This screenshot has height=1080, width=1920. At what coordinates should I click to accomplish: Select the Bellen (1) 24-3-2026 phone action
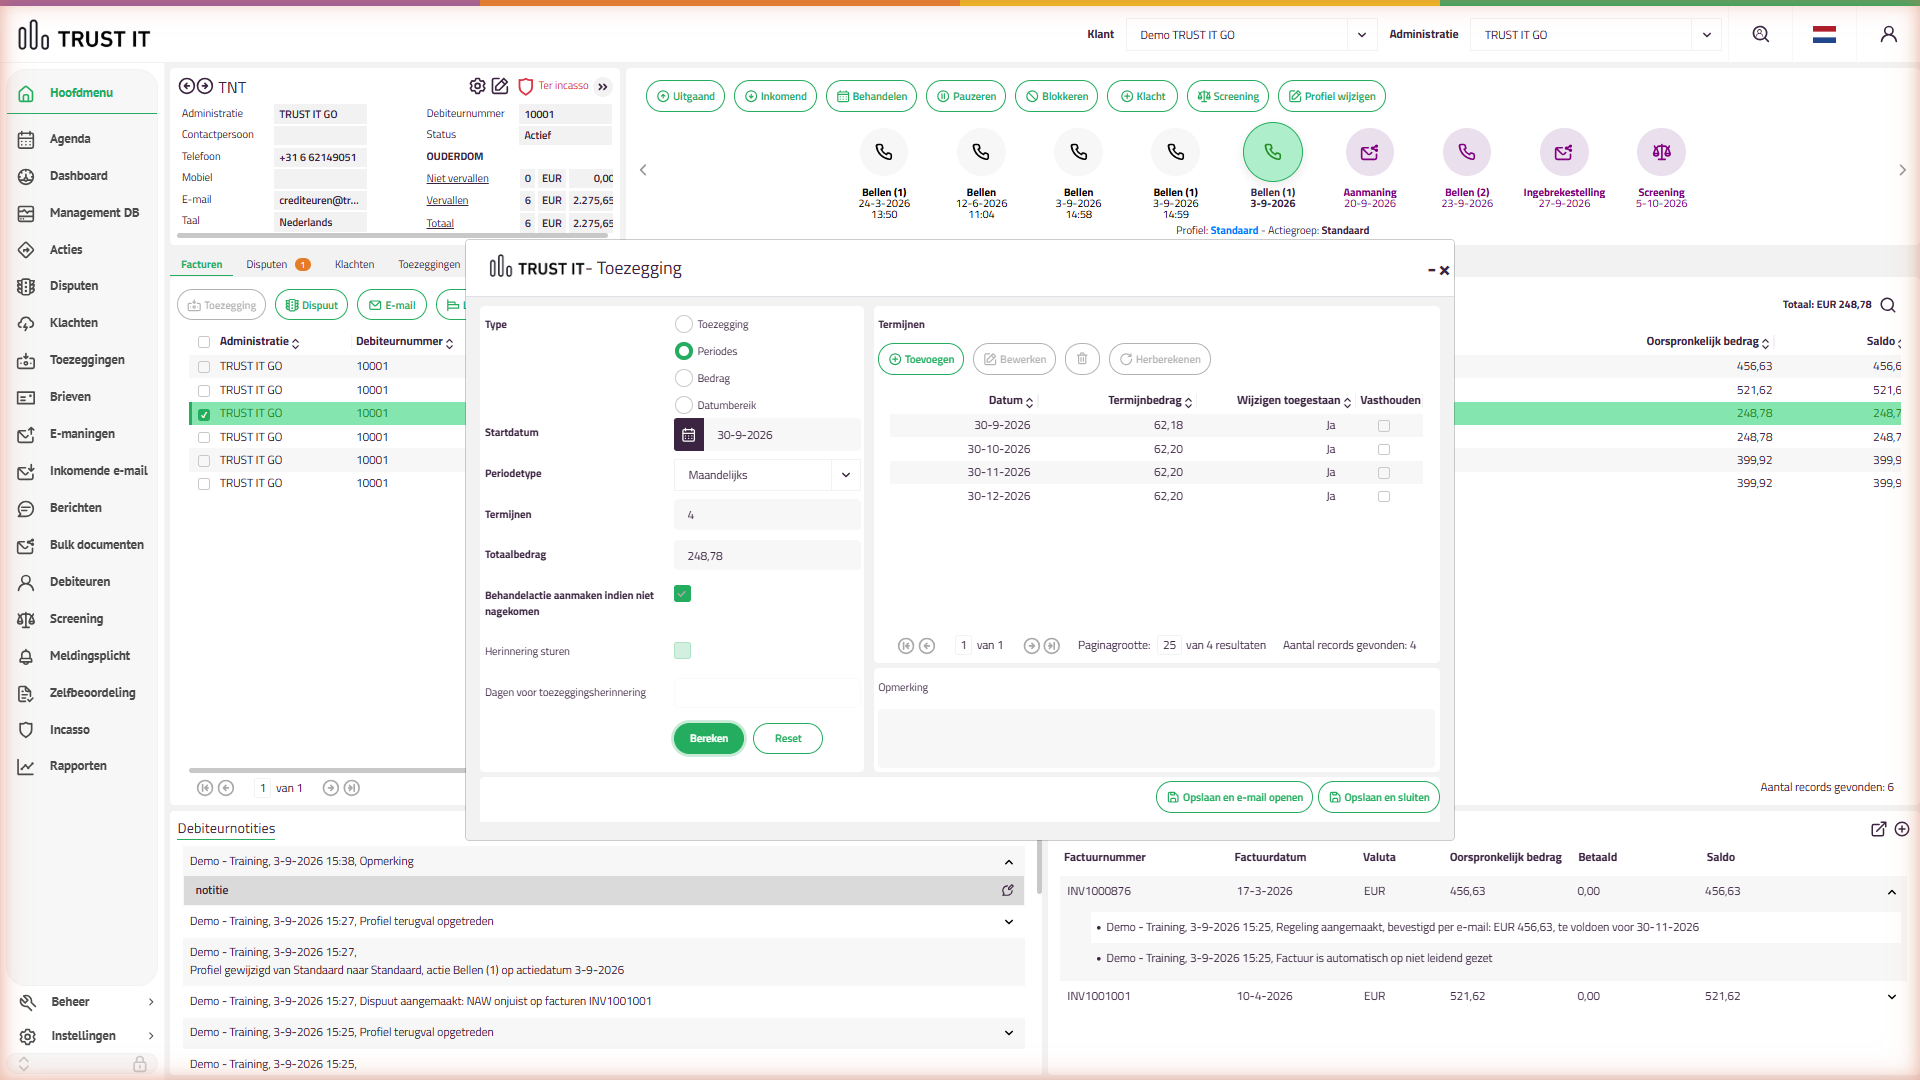coord(884,152)
